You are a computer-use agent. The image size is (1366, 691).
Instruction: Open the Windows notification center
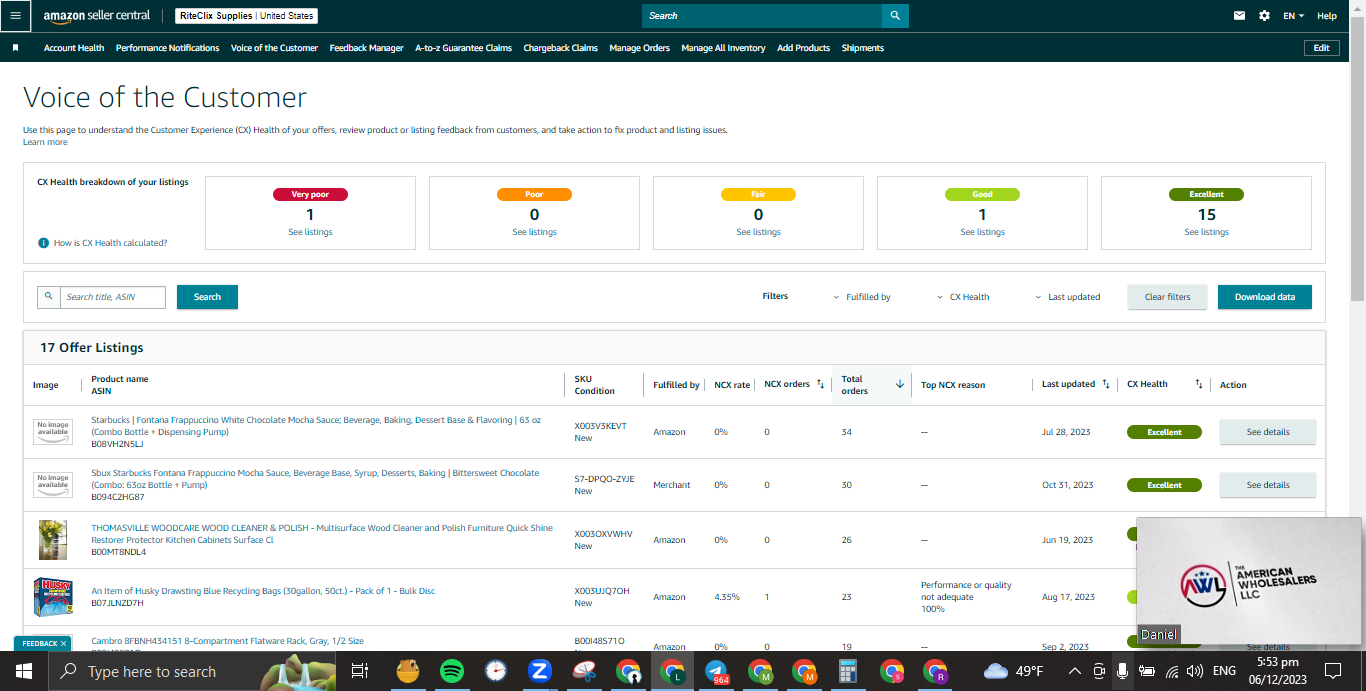tap(1333, 671)
